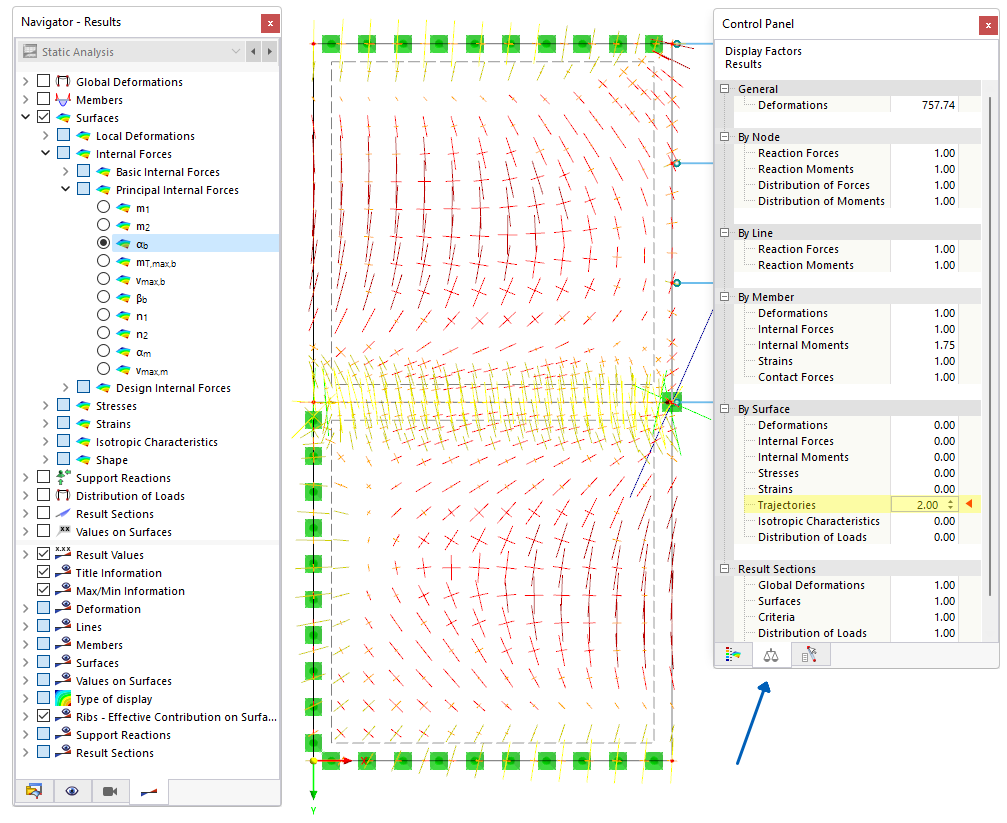
Task: Select the Strains tree item in Navigator
Action: click(113, 424)
